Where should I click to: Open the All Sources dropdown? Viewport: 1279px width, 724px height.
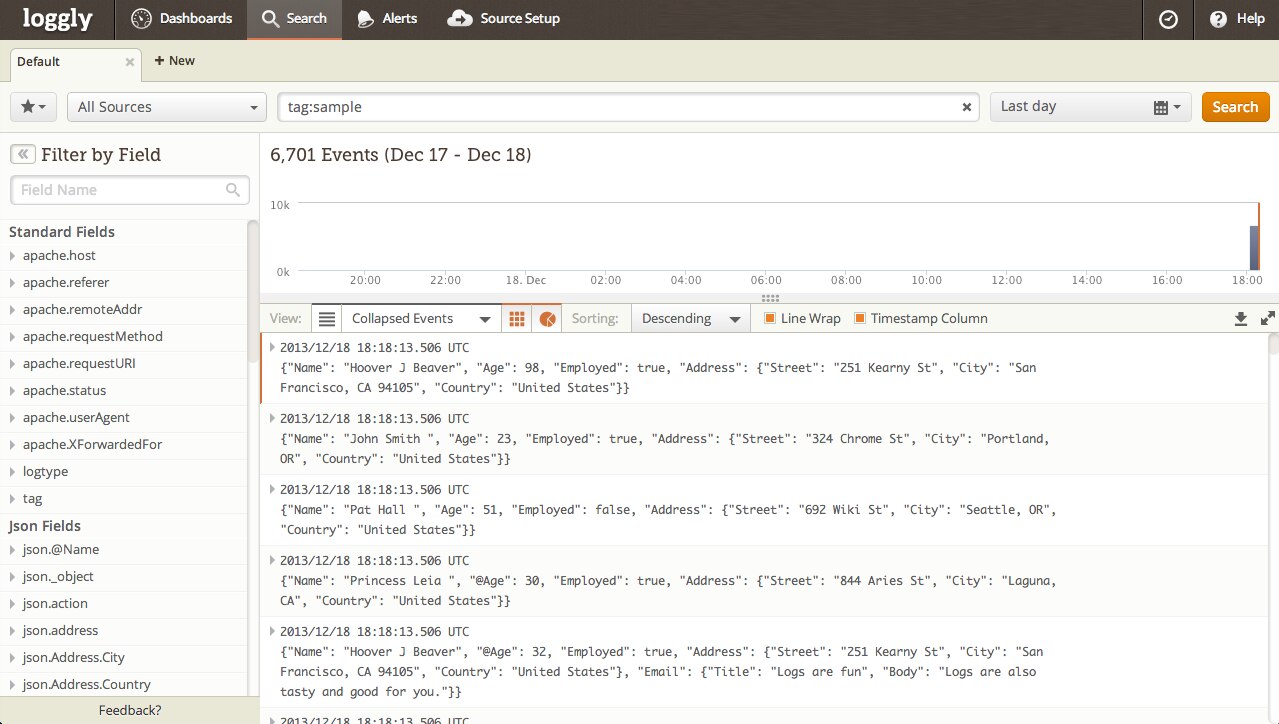pyautogui.click(x=167, y=107)
